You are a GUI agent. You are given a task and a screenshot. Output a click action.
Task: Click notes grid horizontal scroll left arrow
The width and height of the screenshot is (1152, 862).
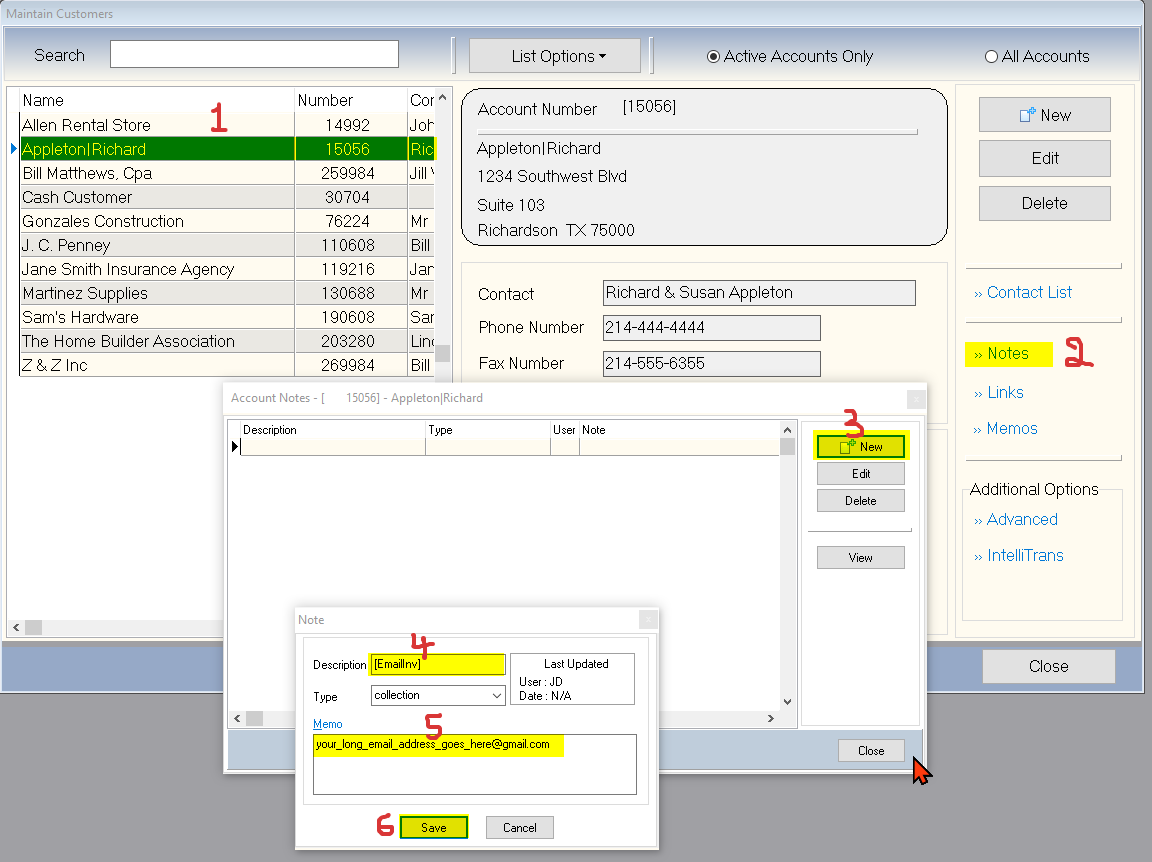coord(237,719)
